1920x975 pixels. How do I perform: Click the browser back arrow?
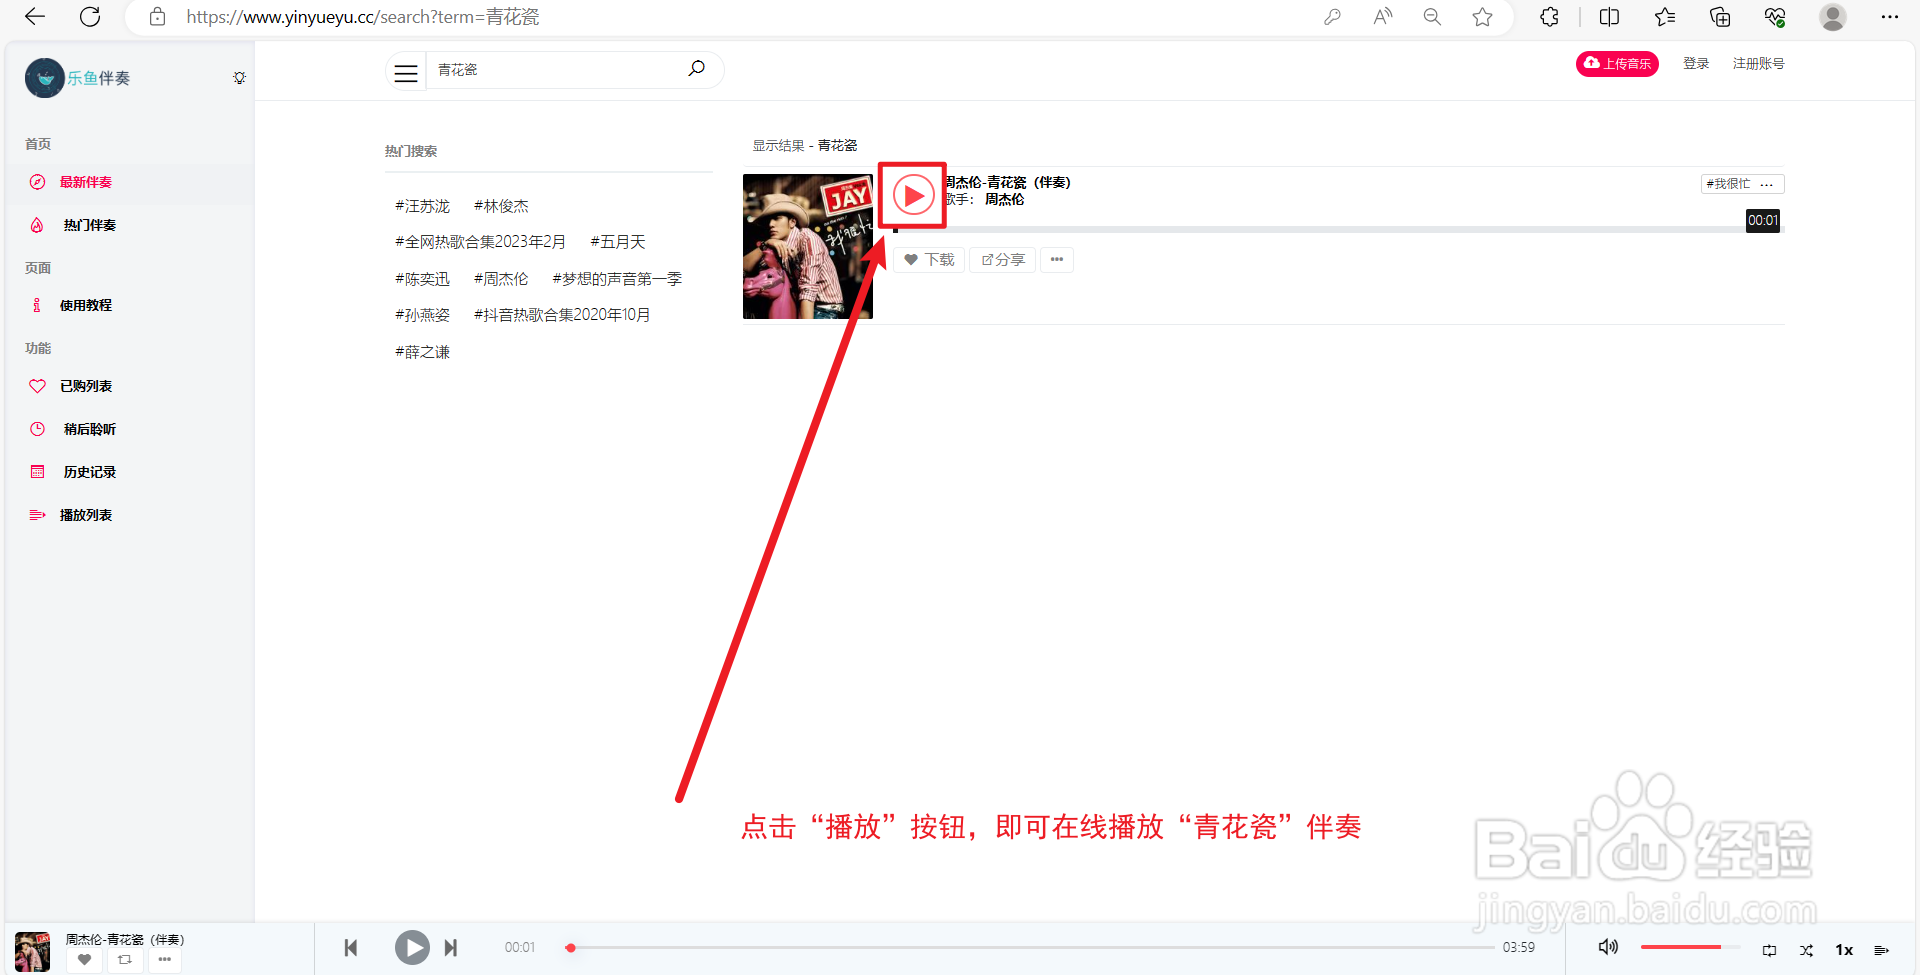point(35,17)
